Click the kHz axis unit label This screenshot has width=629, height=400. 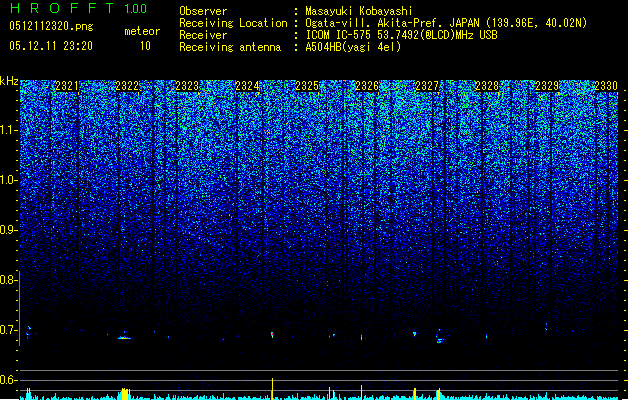click(x=9, y=81)
